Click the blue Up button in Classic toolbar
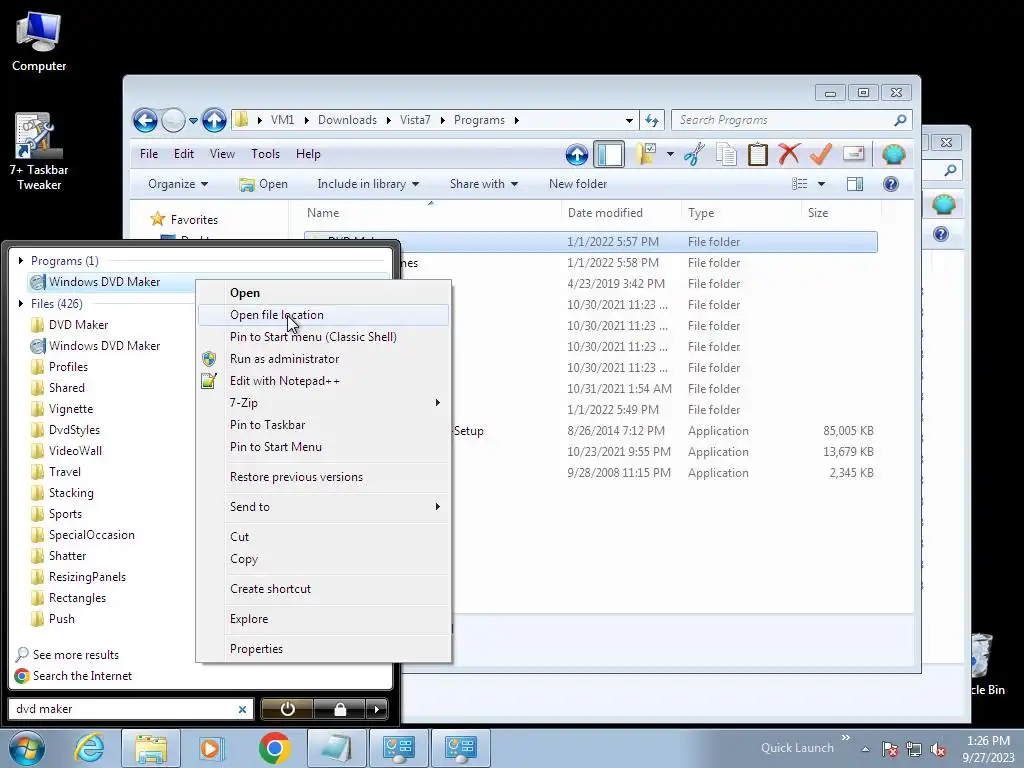 coord(577,155)
